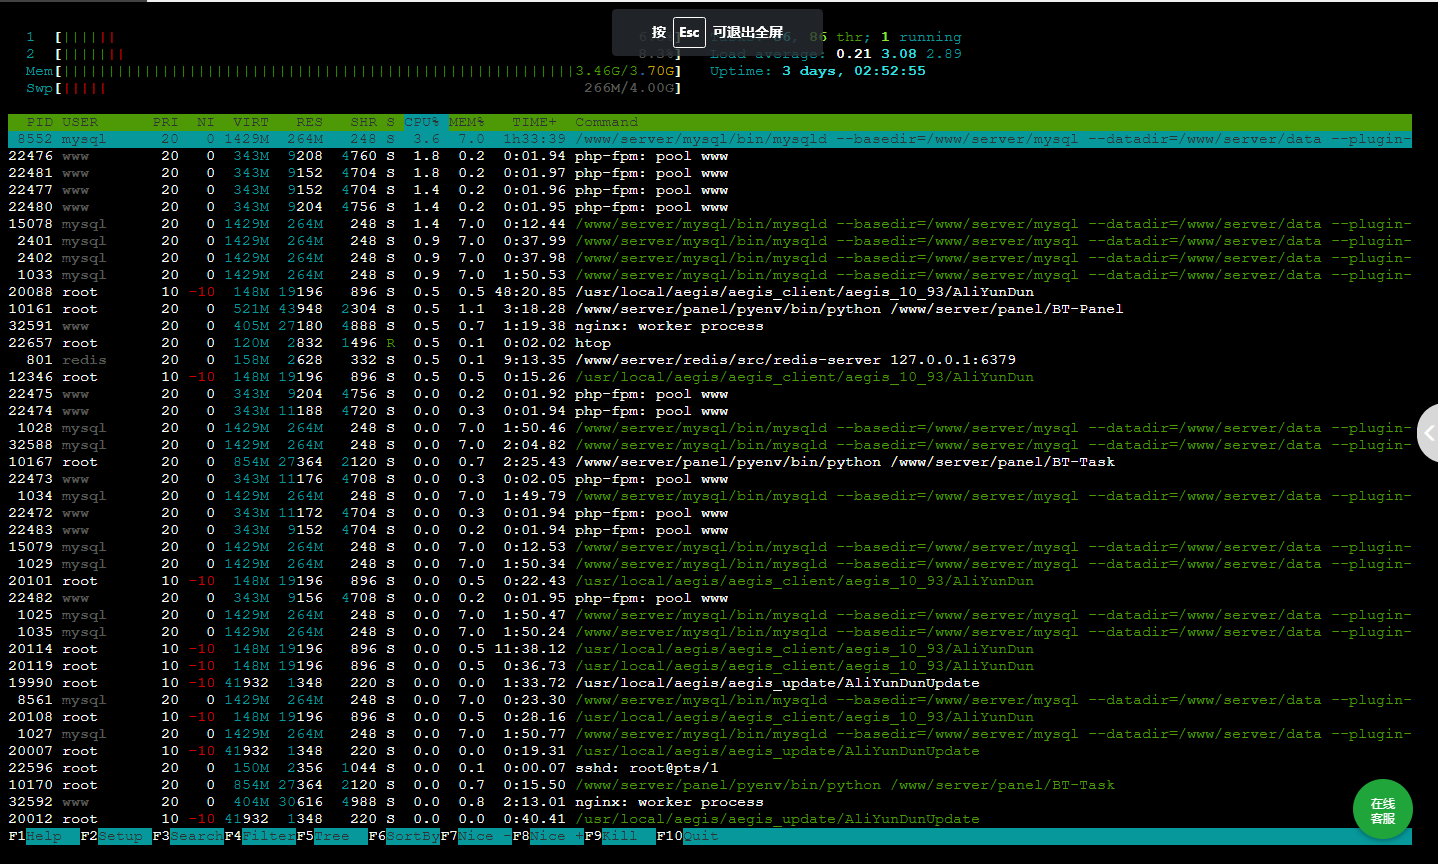Sort by the CPU% column header

pos(422,122)
